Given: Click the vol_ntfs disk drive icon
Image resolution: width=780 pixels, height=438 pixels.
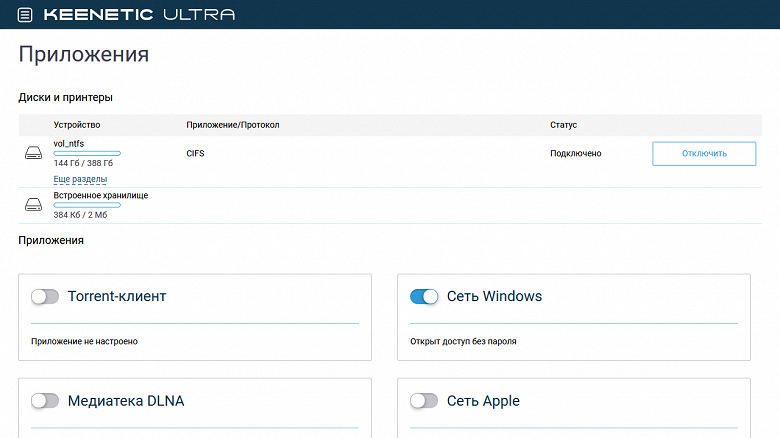Looking at the screenshot, I should (34, 153).
